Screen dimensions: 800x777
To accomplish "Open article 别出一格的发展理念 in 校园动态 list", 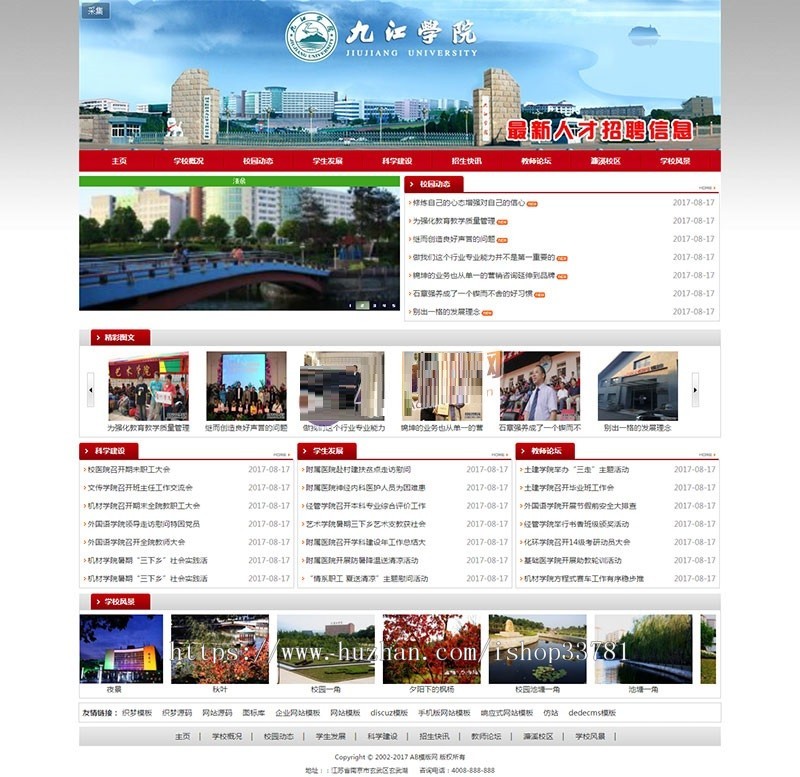I will point(446,312).
